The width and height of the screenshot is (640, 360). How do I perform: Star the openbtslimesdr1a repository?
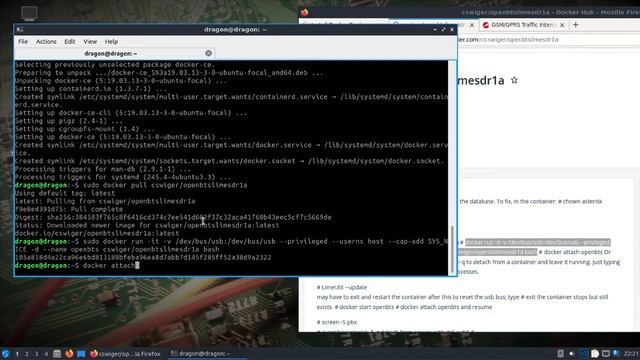click(514, 80)
